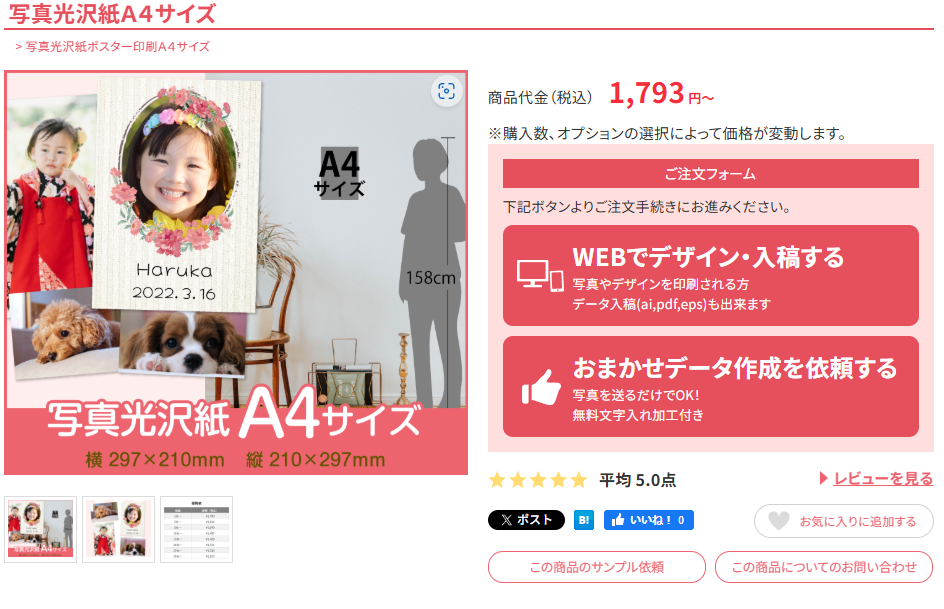Click the thumbs-up icon on the Omakase button
This screenshot has height=609, width=944.
[541, 387]
